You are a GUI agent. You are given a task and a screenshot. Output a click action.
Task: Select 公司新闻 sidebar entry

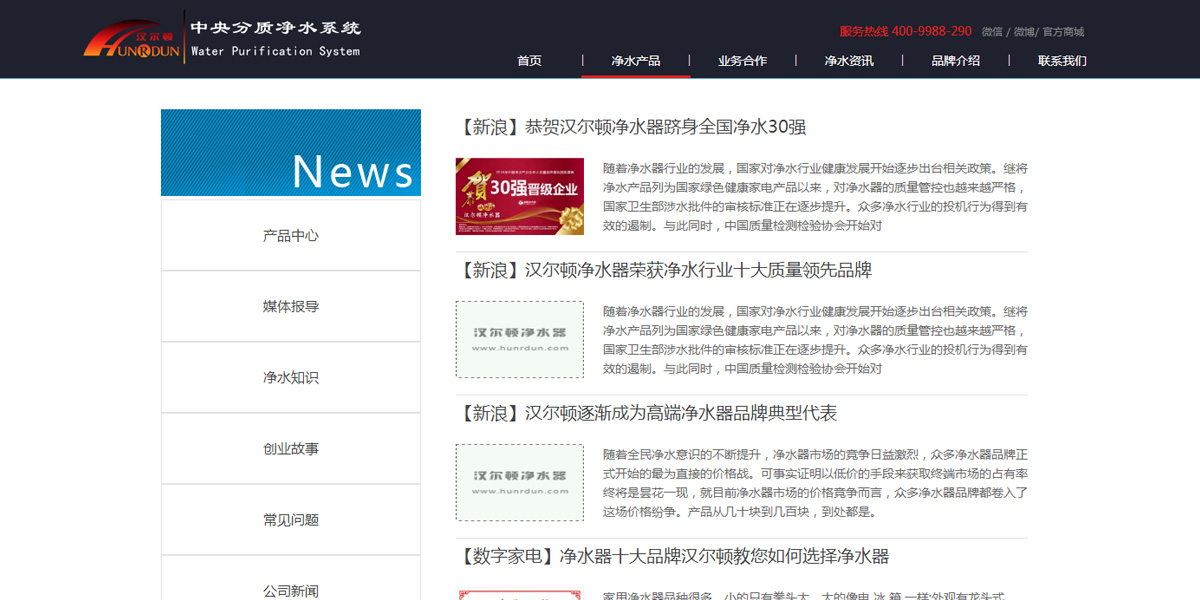tap(291, 591)
